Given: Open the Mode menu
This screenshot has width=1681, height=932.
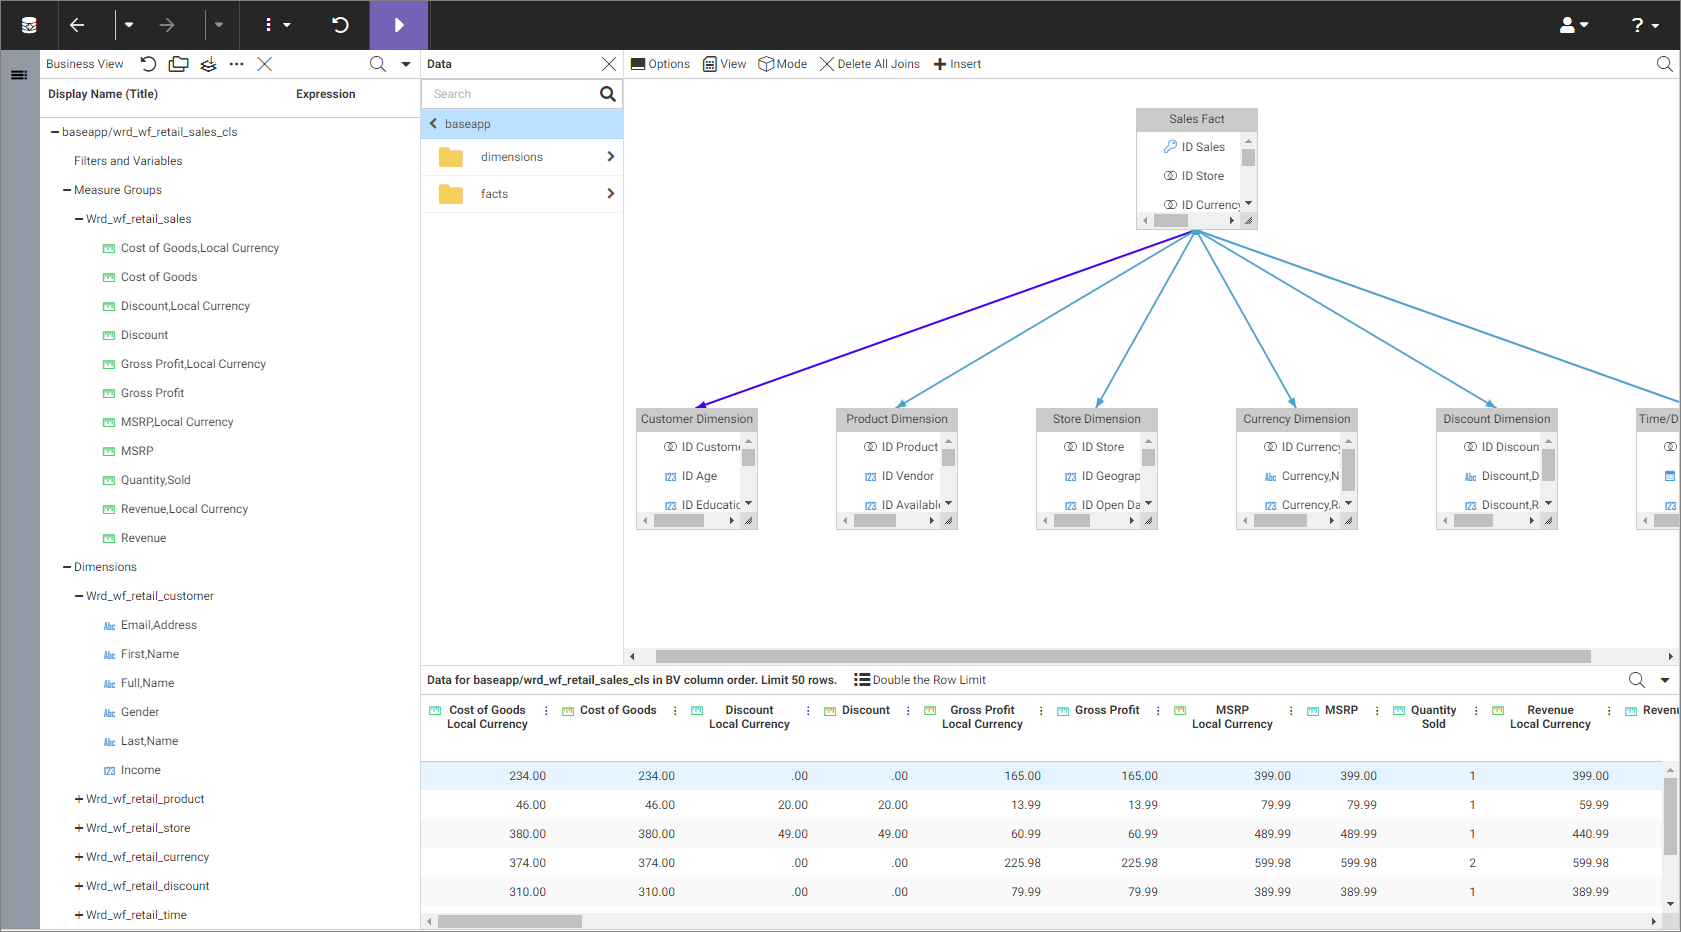Looking at the screenshot, I should 783,64.
